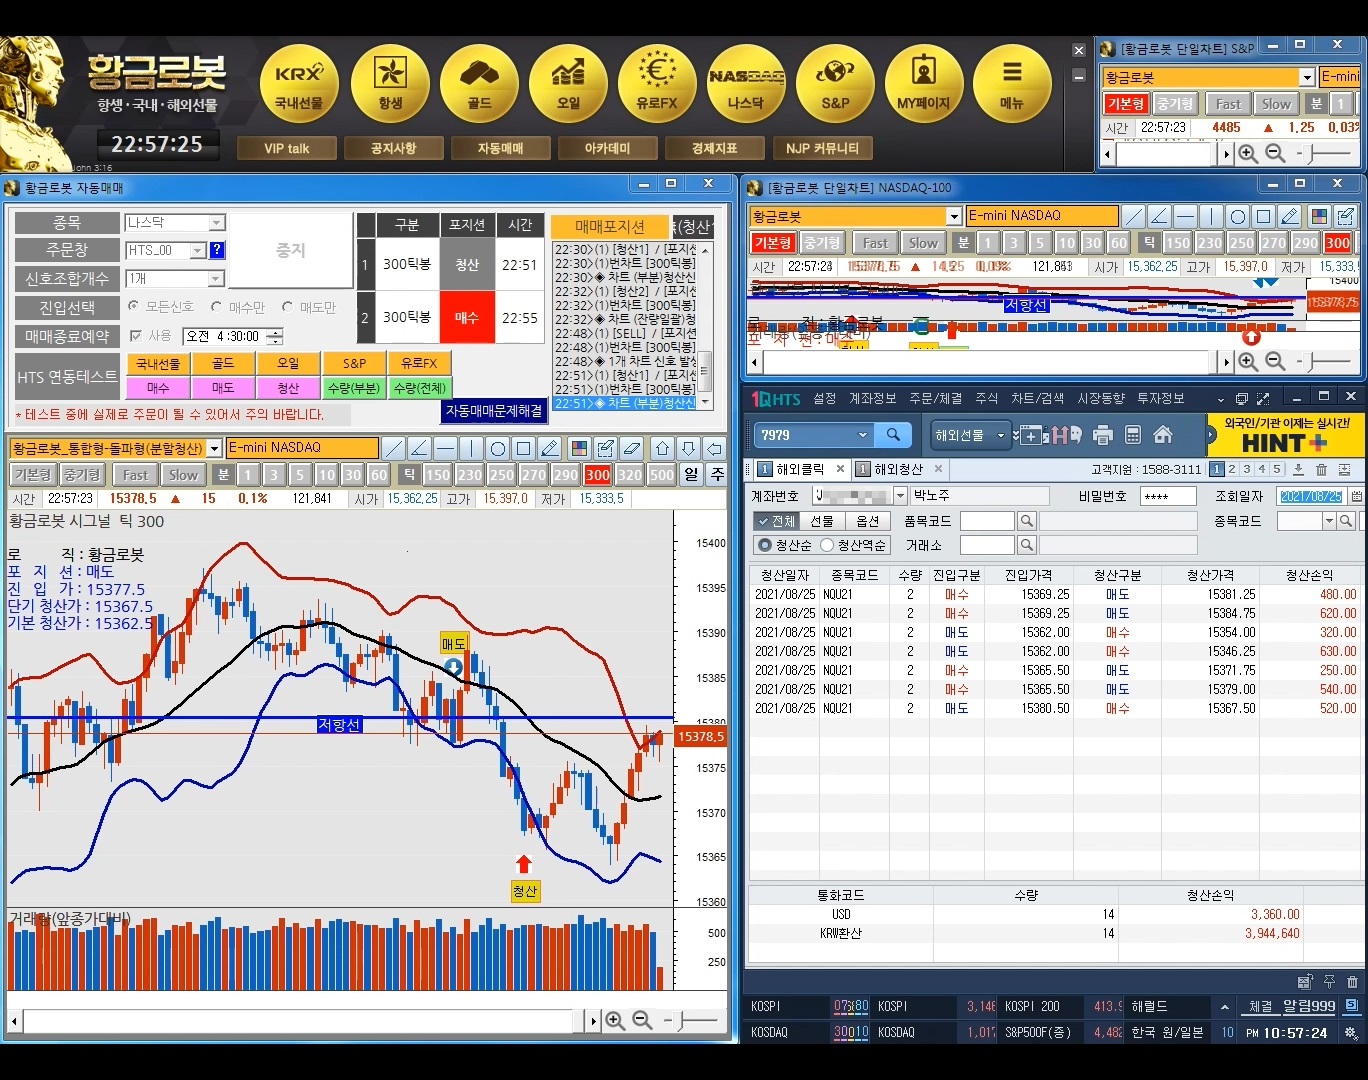
Task: Click zoom slider in NASDAQ-100 chart
Action: (1324, 362)
